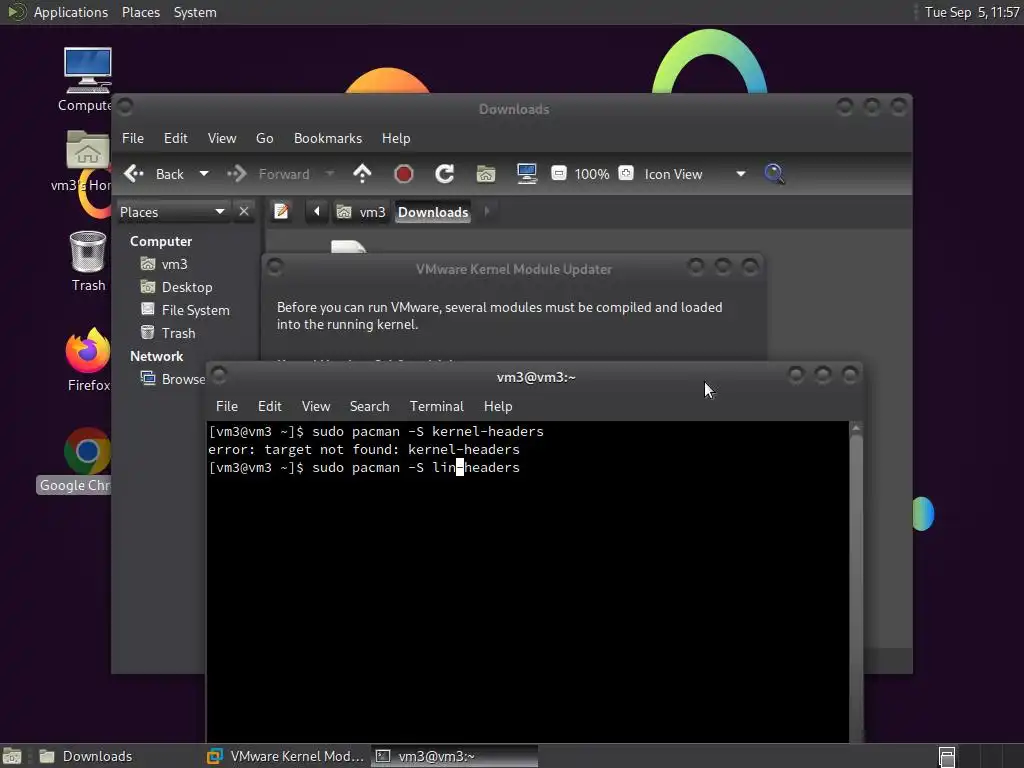Open the Help menu in Downloads window
1024x768 pixels.
click(396, 138)
